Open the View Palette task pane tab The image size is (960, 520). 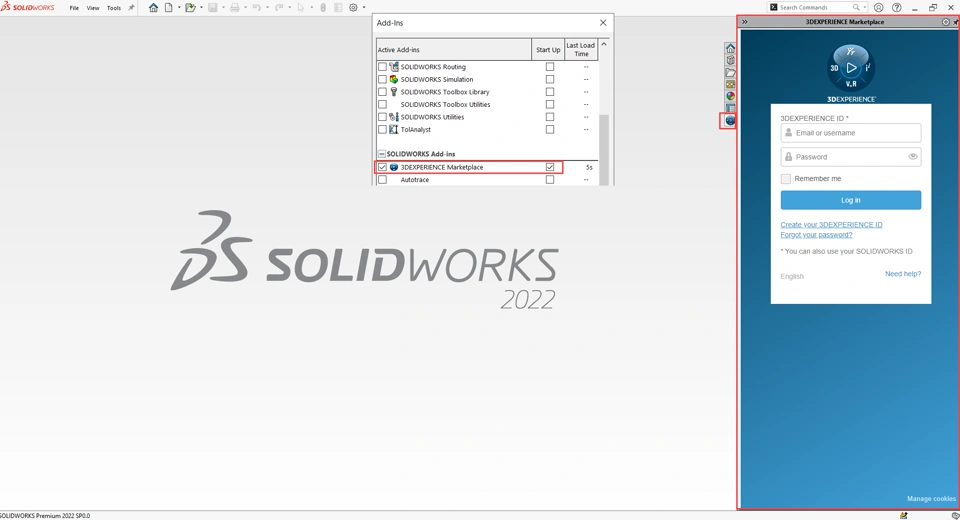(730, 85)
